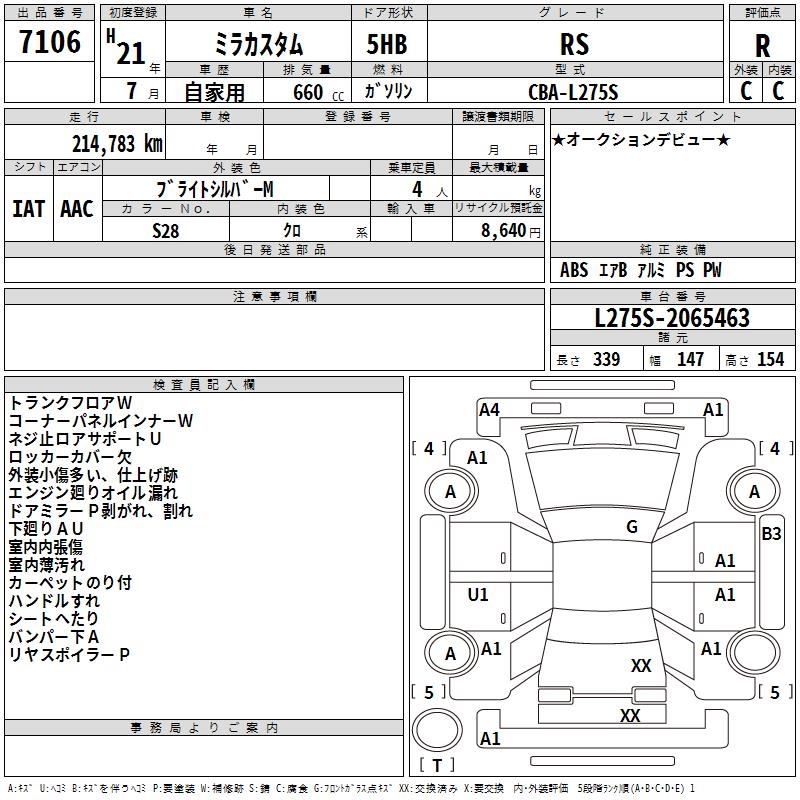Screen dimensions: 800x800
Task: Select the オークションデビュー sales point text
Action: [x=641, y=139]
